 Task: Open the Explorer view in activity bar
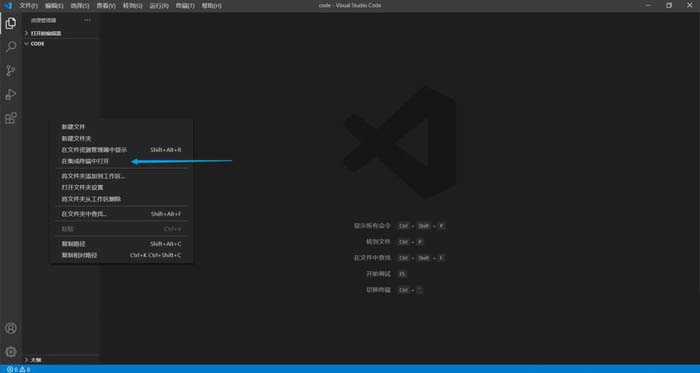[x=11, y=23]
